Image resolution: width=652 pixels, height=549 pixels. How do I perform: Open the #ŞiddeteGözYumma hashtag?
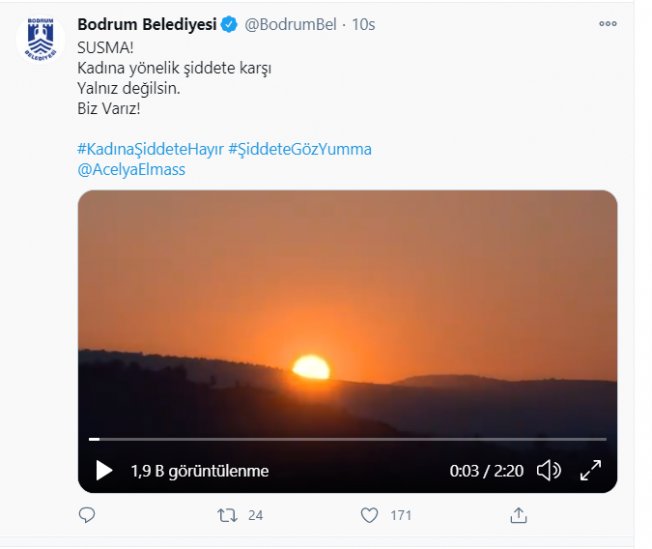(300, 149)
